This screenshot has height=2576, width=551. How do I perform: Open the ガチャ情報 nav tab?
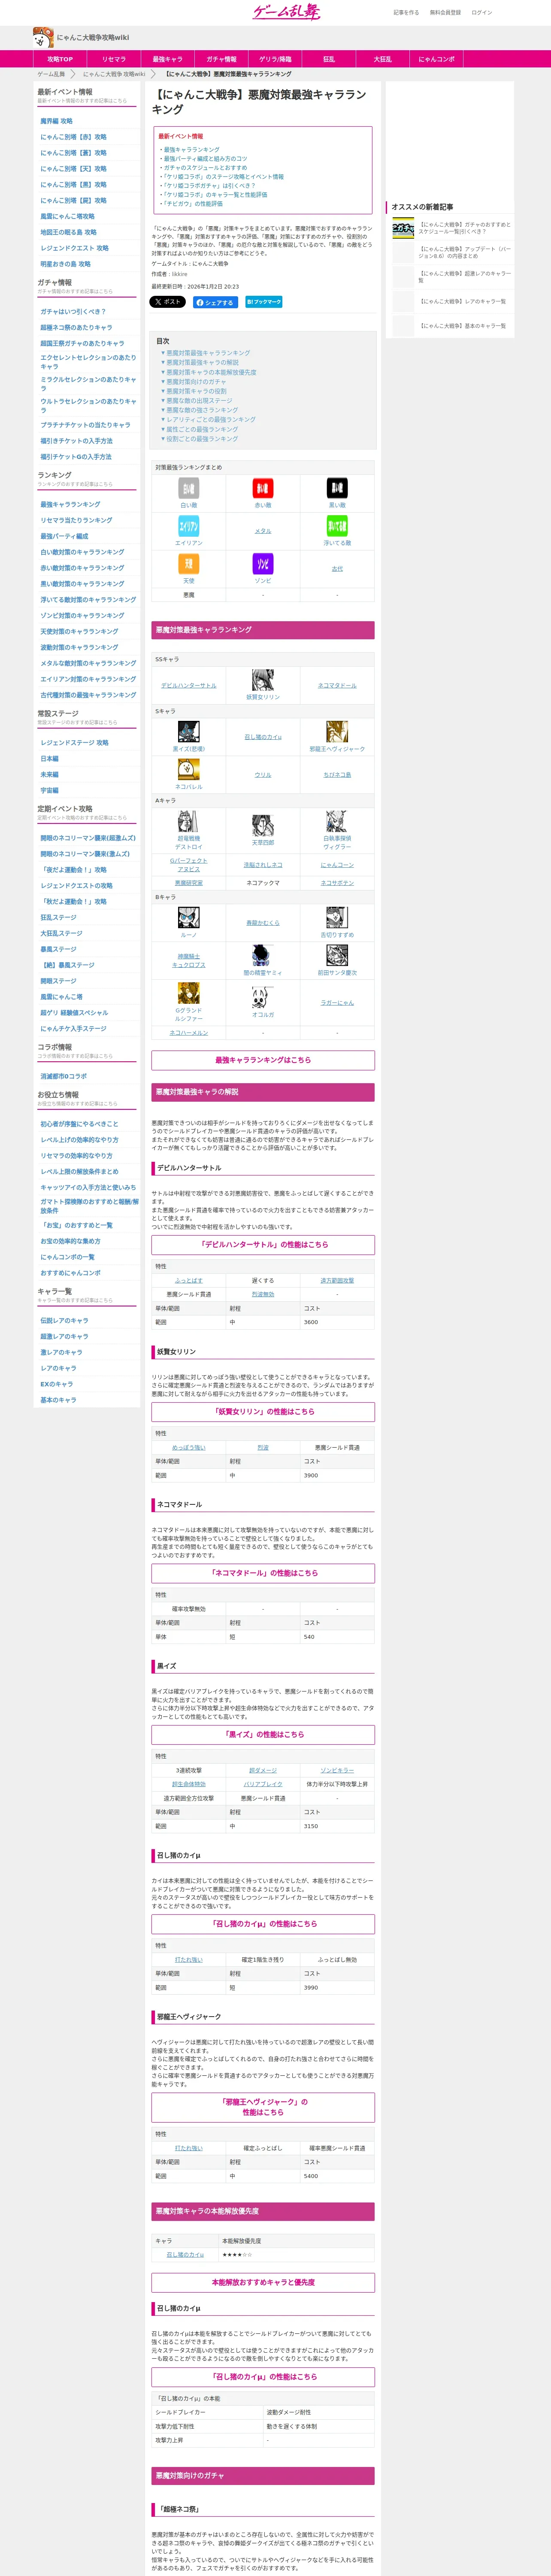[222, 59]
